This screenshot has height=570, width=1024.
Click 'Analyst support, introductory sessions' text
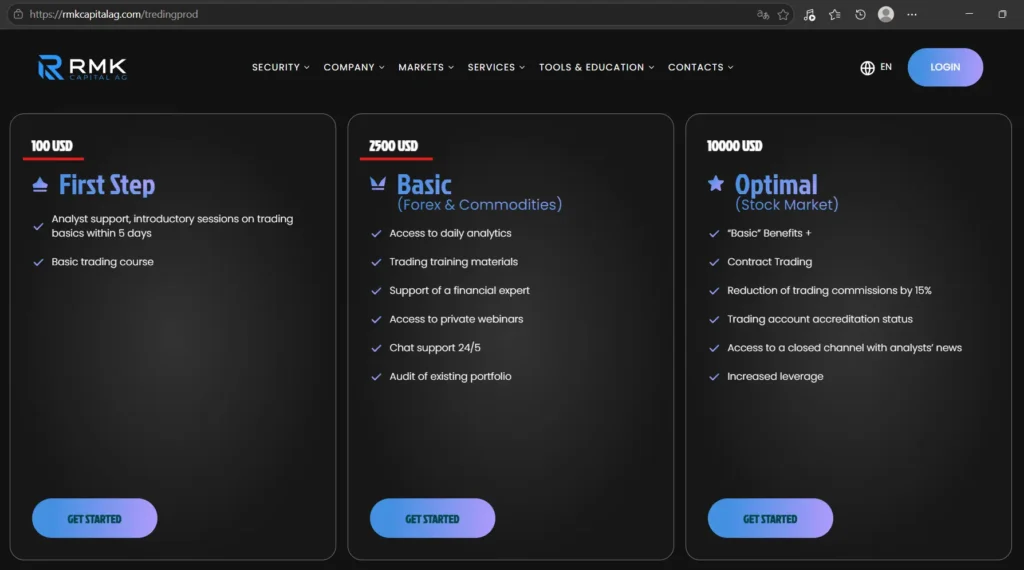pyautogui.click(x=172, y=226)
